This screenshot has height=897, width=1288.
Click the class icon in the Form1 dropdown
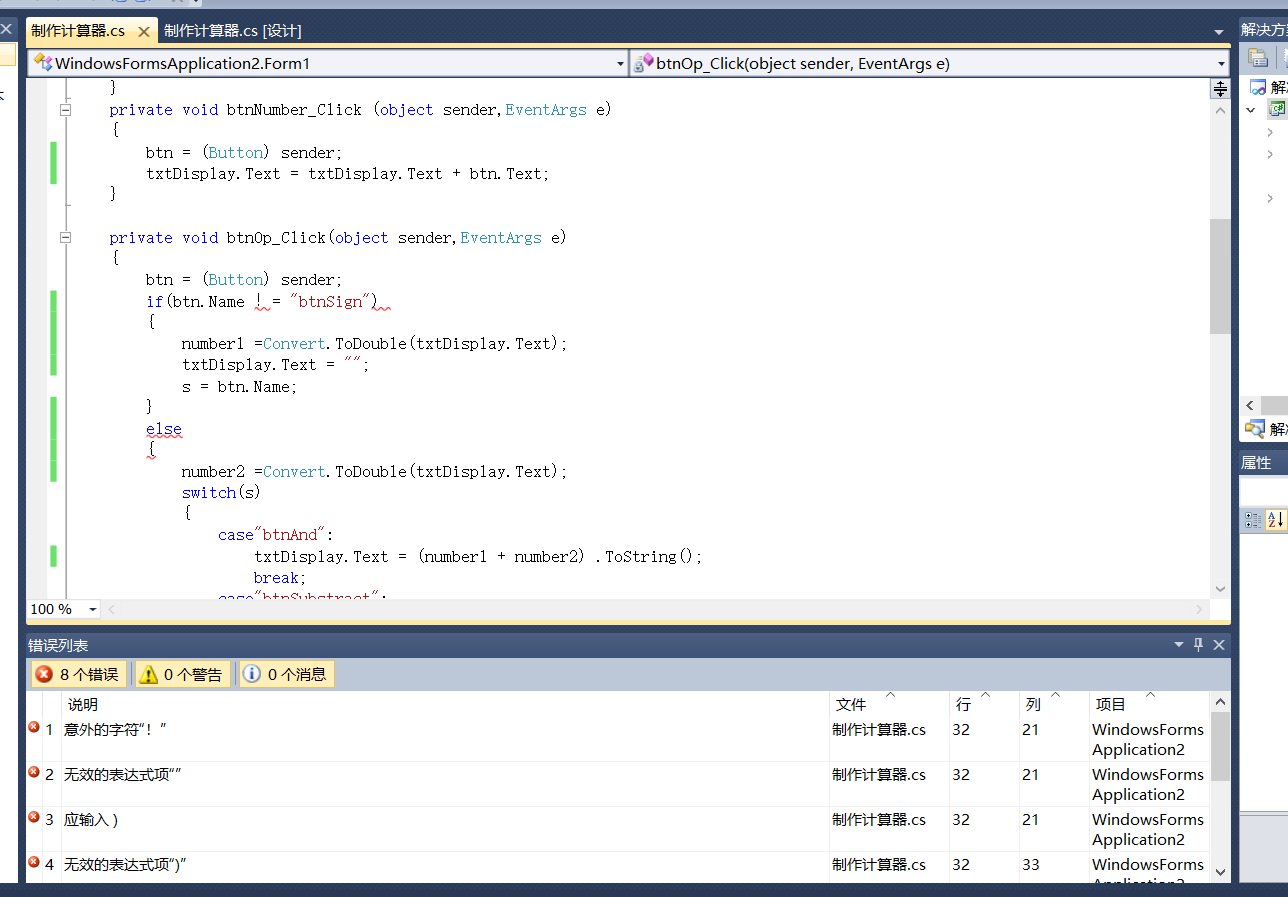(x=43, y=63)
